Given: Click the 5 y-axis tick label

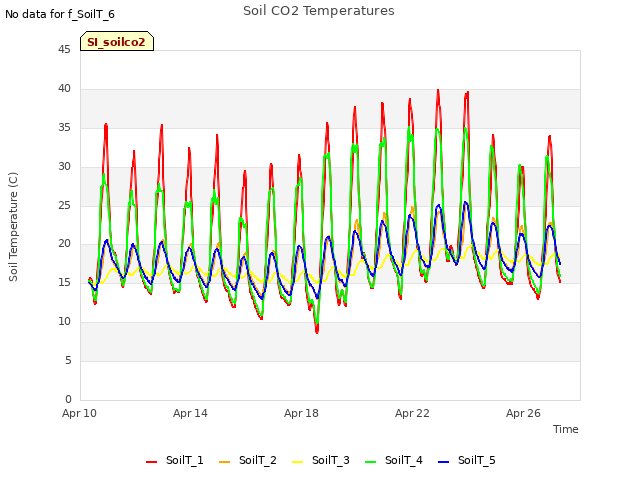Looking at the screenshot, I should (x=68, y=360).
